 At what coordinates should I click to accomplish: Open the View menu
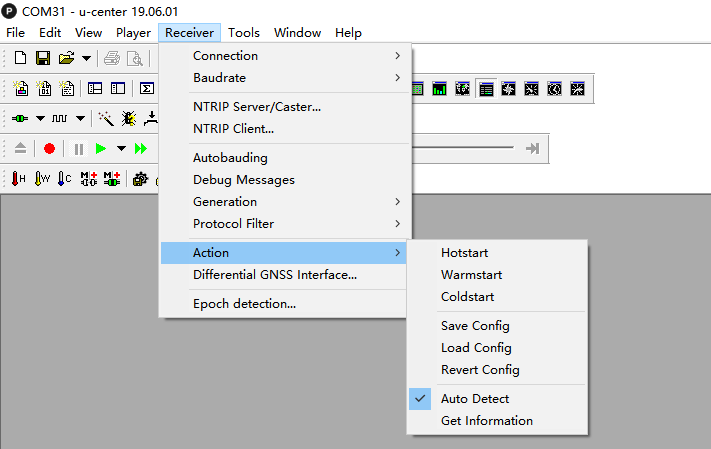pos(88,33)
